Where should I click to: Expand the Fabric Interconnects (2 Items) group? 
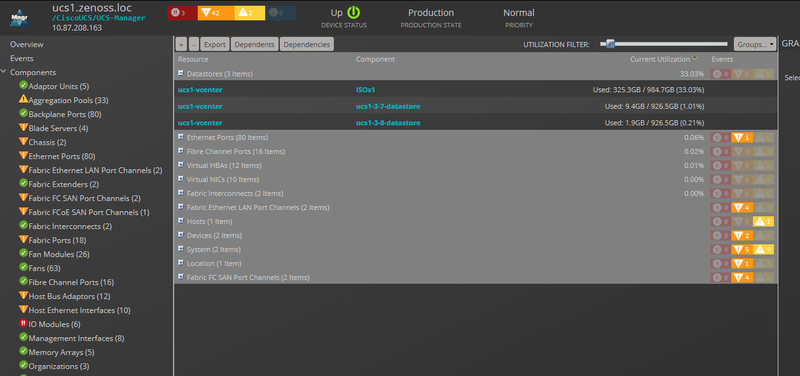point(181,193)
